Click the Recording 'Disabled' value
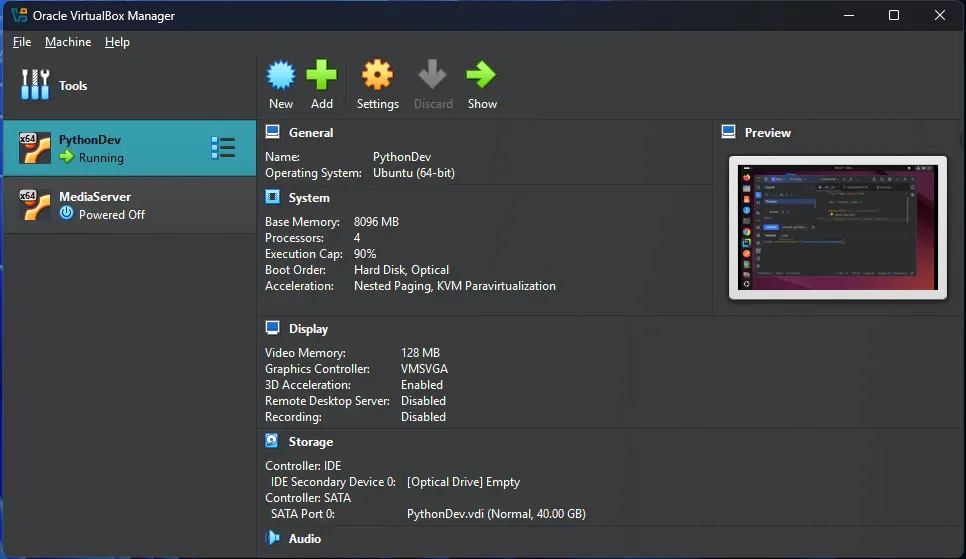Screen dimensions: 966x559 (423, 417)
